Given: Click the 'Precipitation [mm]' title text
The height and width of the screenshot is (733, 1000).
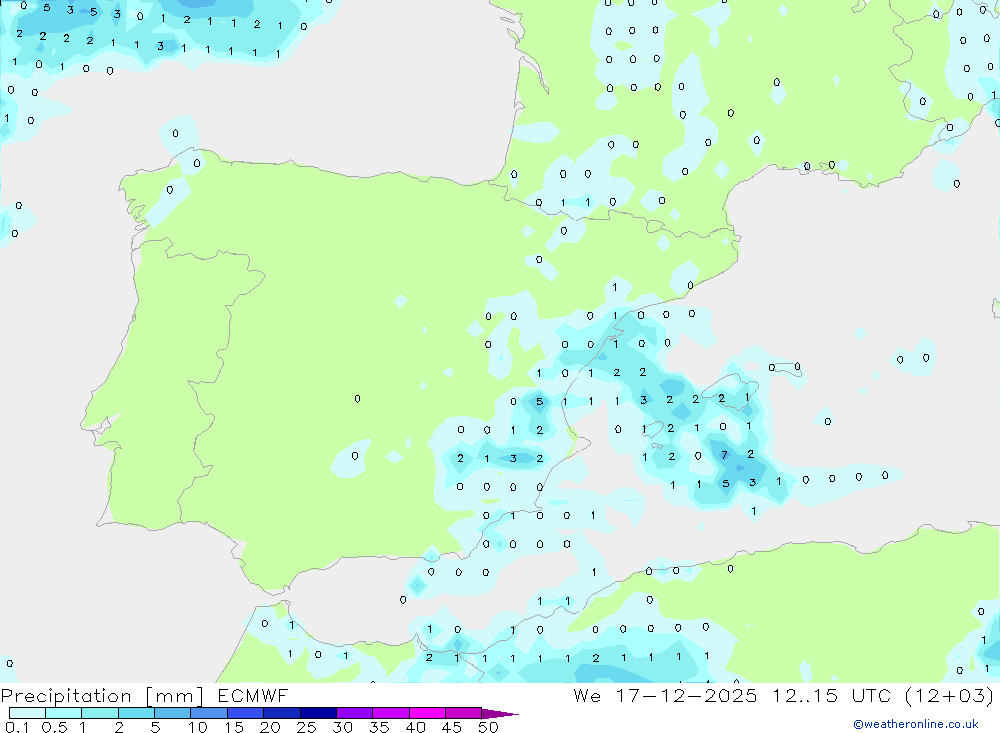Looking at the screenshot, I should pyautogui.click(x=102, y=696).
